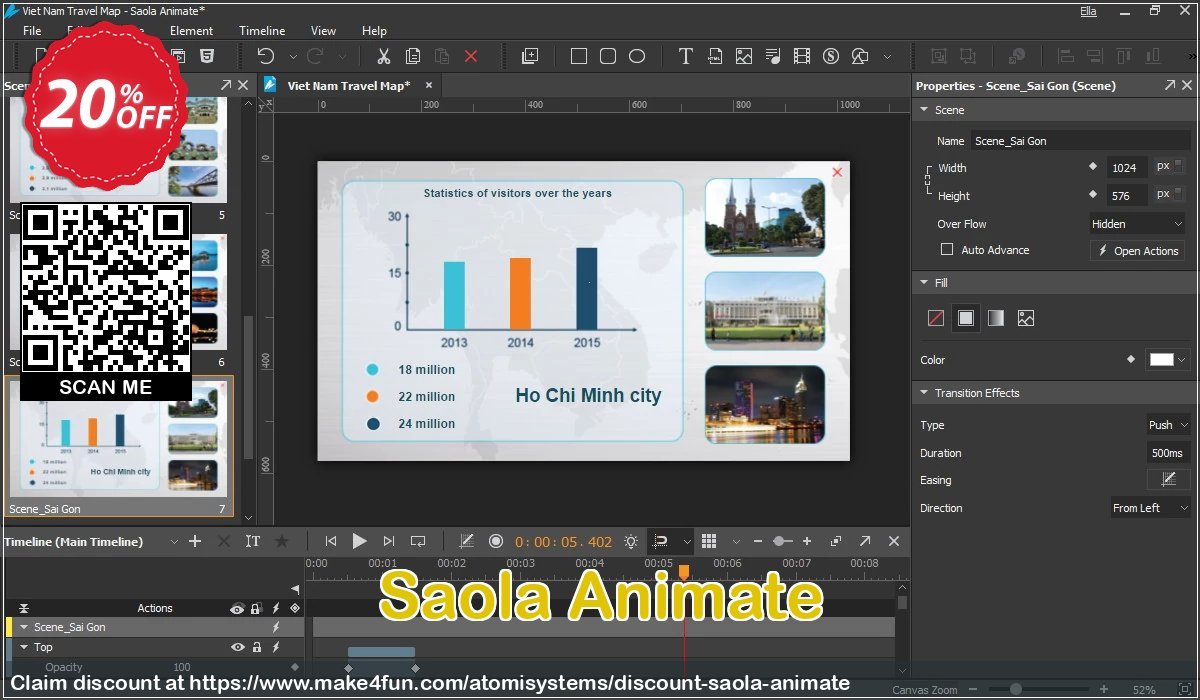This screenshot has width=1200, height=700.
Task: Click the Open Actions button
Action: (x=1137, y=251)
